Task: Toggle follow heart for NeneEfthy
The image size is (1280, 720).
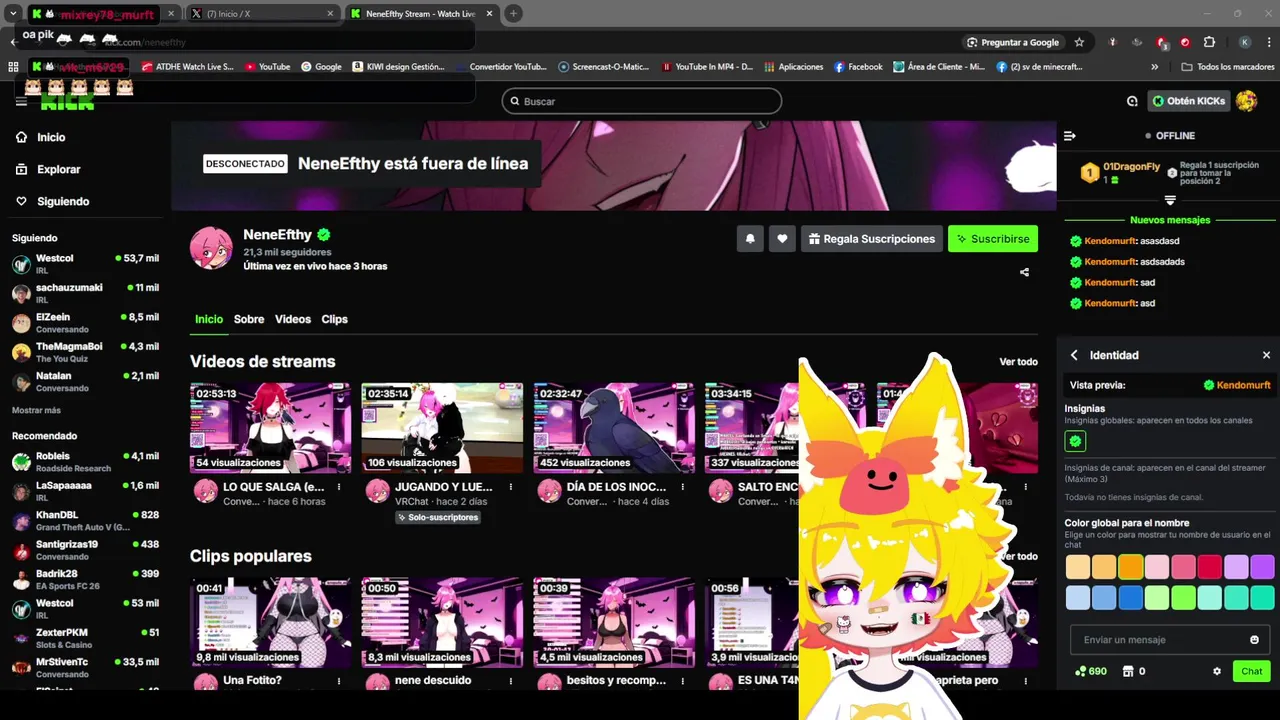Action: click(x=782, y=239)
